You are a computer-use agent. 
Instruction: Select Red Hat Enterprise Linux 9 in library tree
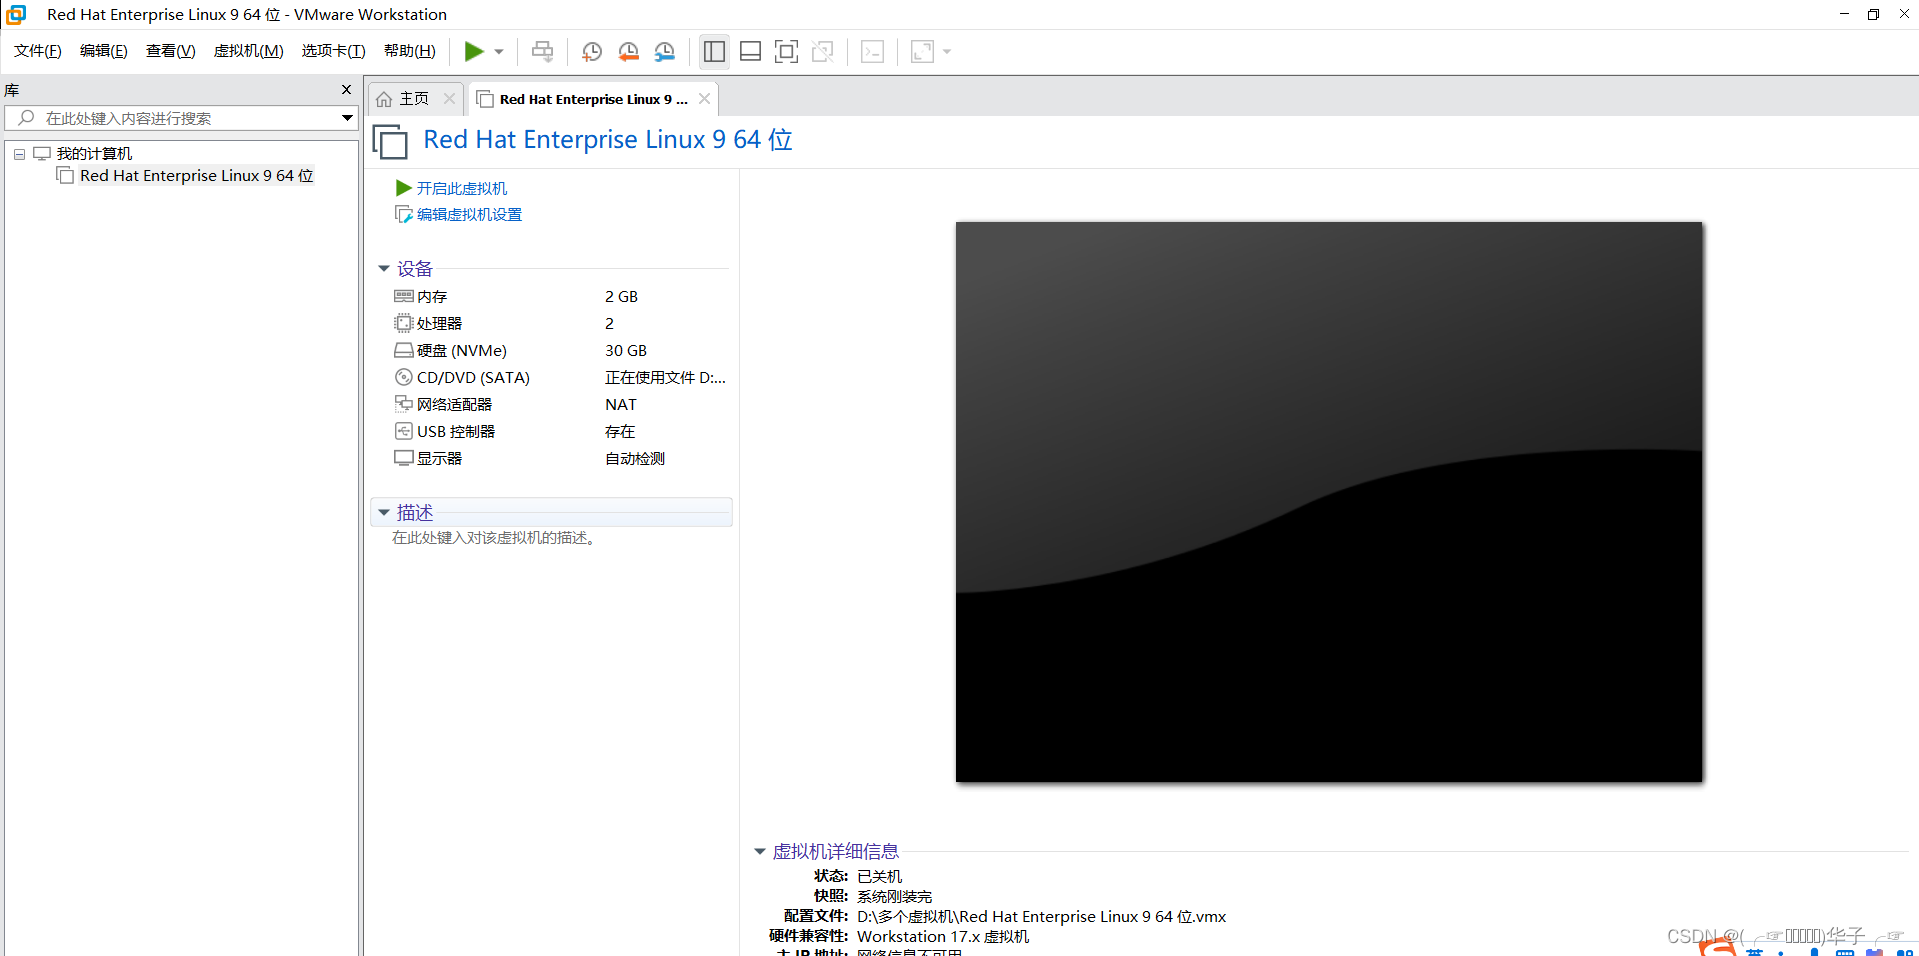(x=197, y=176)
